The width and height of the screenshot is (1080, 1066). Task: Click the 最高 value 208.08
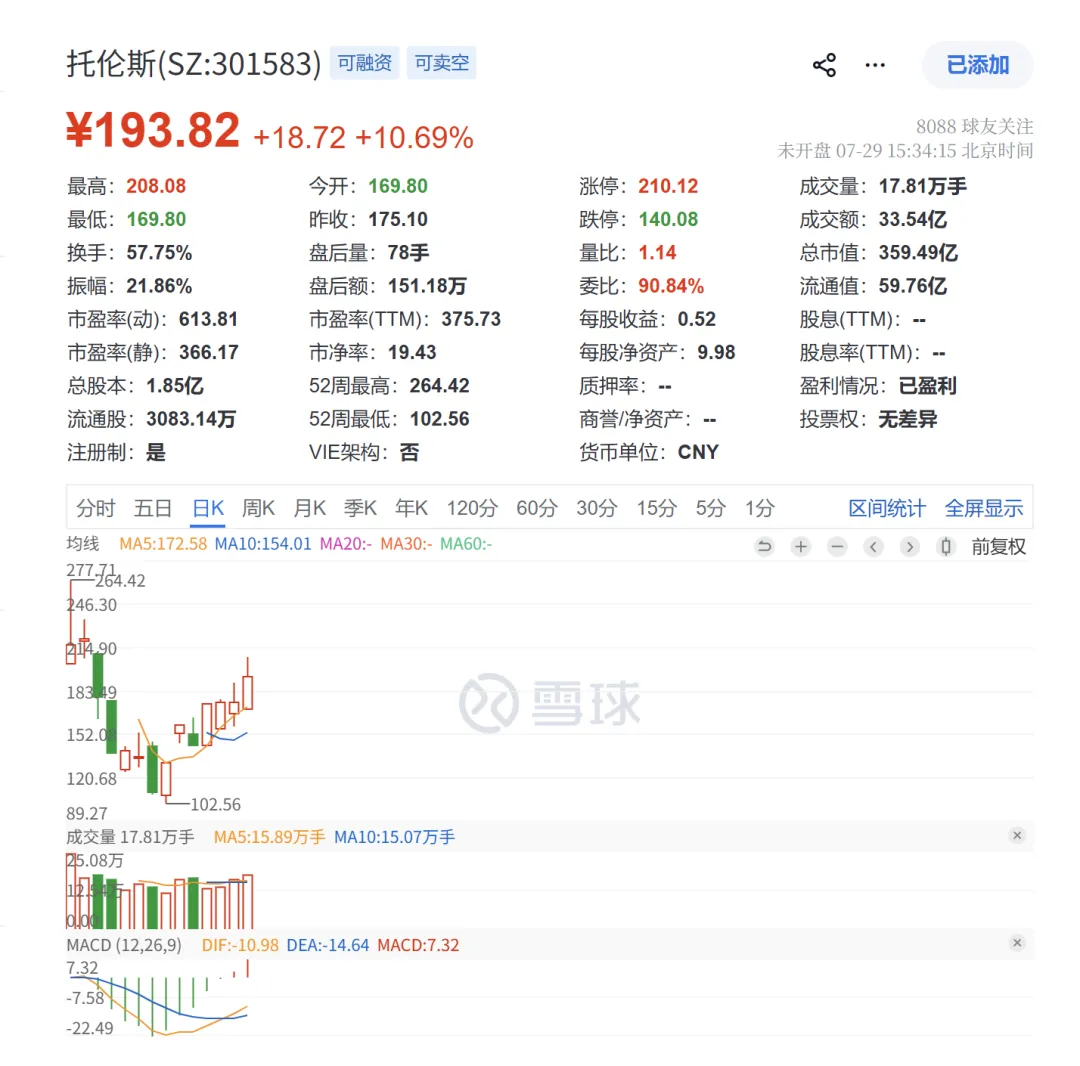coord(156,186)
